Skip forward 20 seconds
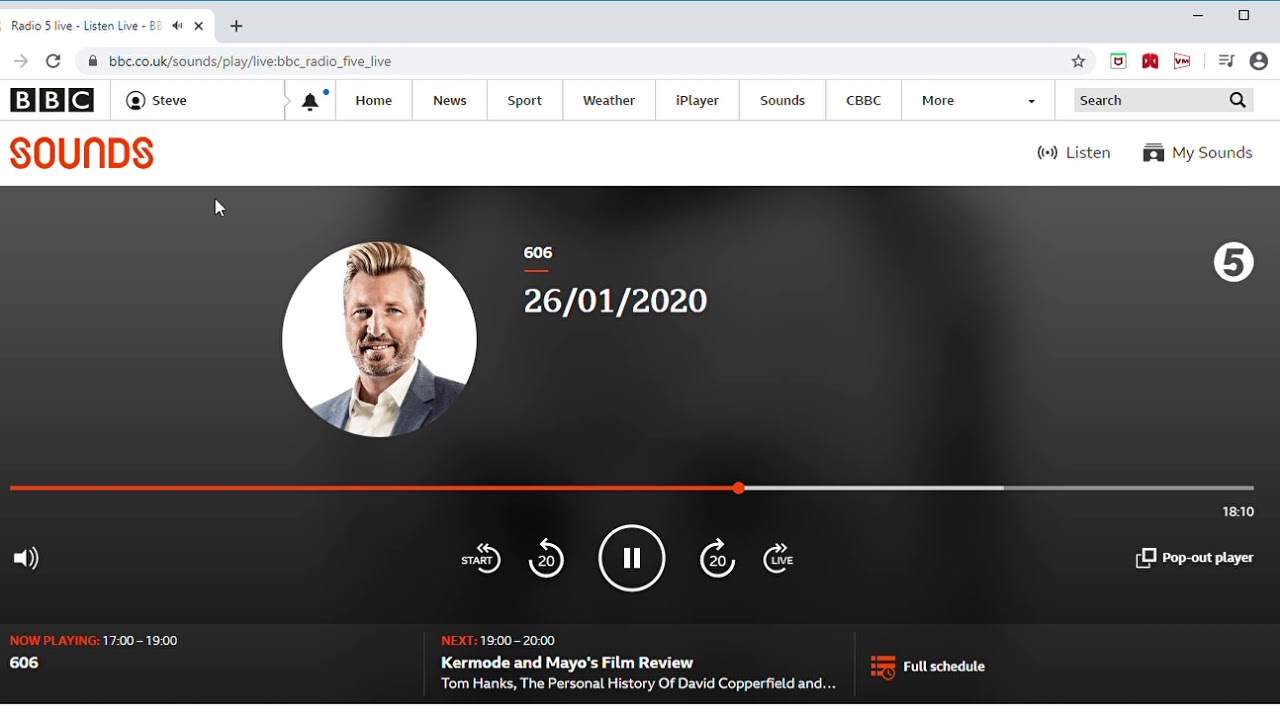 tap(717, 558)
